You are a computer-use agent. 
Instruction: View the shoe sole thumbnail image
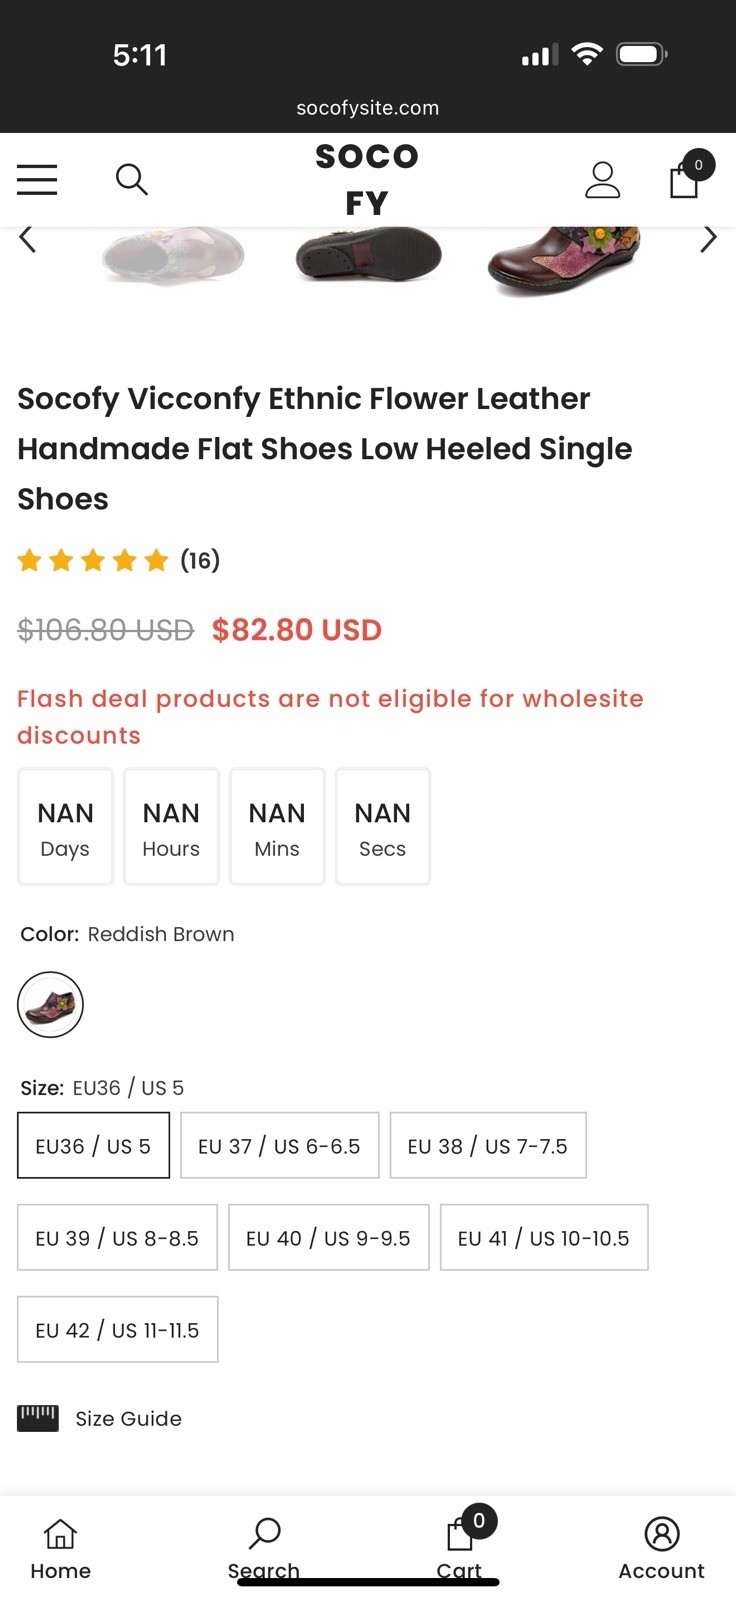tap(368, 257)
